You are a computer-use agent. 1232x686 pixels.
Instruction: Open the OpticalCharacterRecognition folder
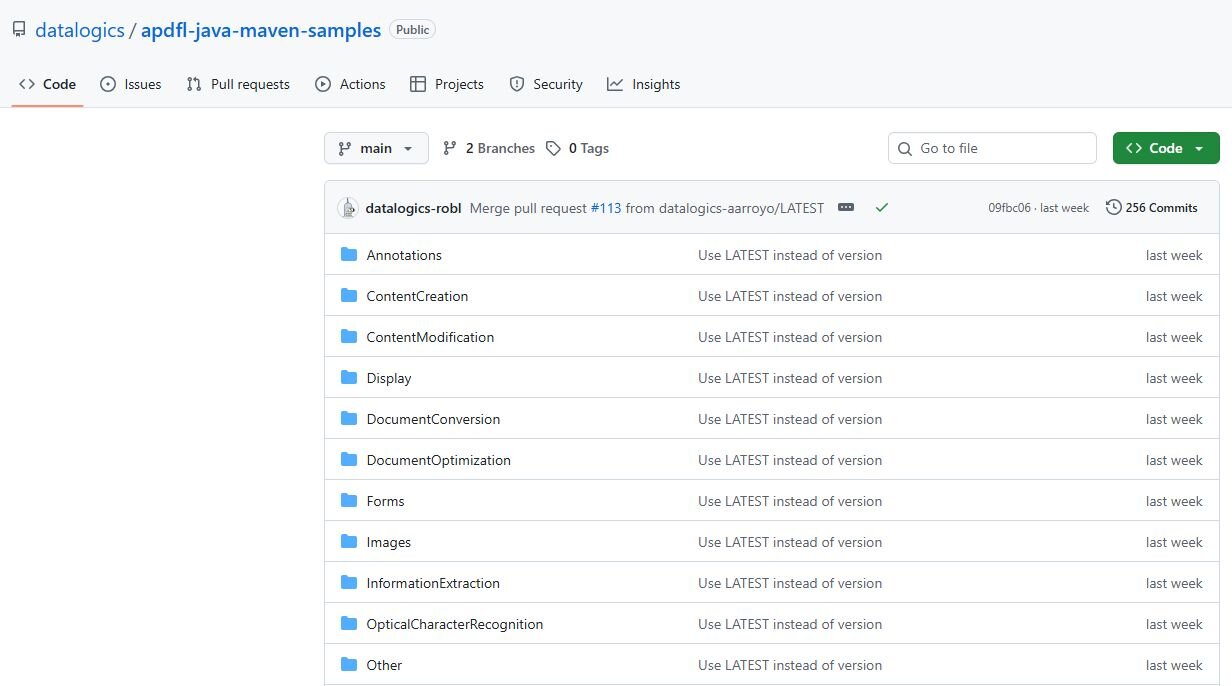click(x=454, y=624)
